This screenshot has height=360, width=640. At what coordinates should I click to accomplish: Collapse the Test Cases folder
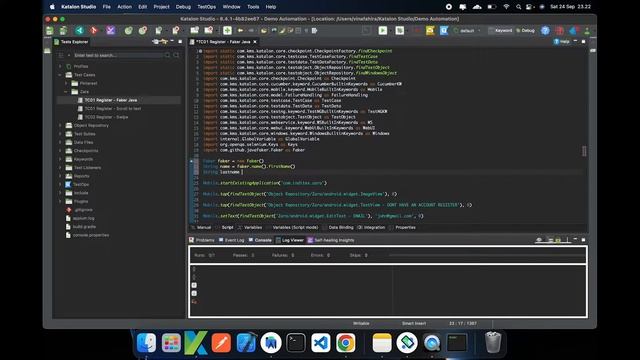[x=60, y=75]
